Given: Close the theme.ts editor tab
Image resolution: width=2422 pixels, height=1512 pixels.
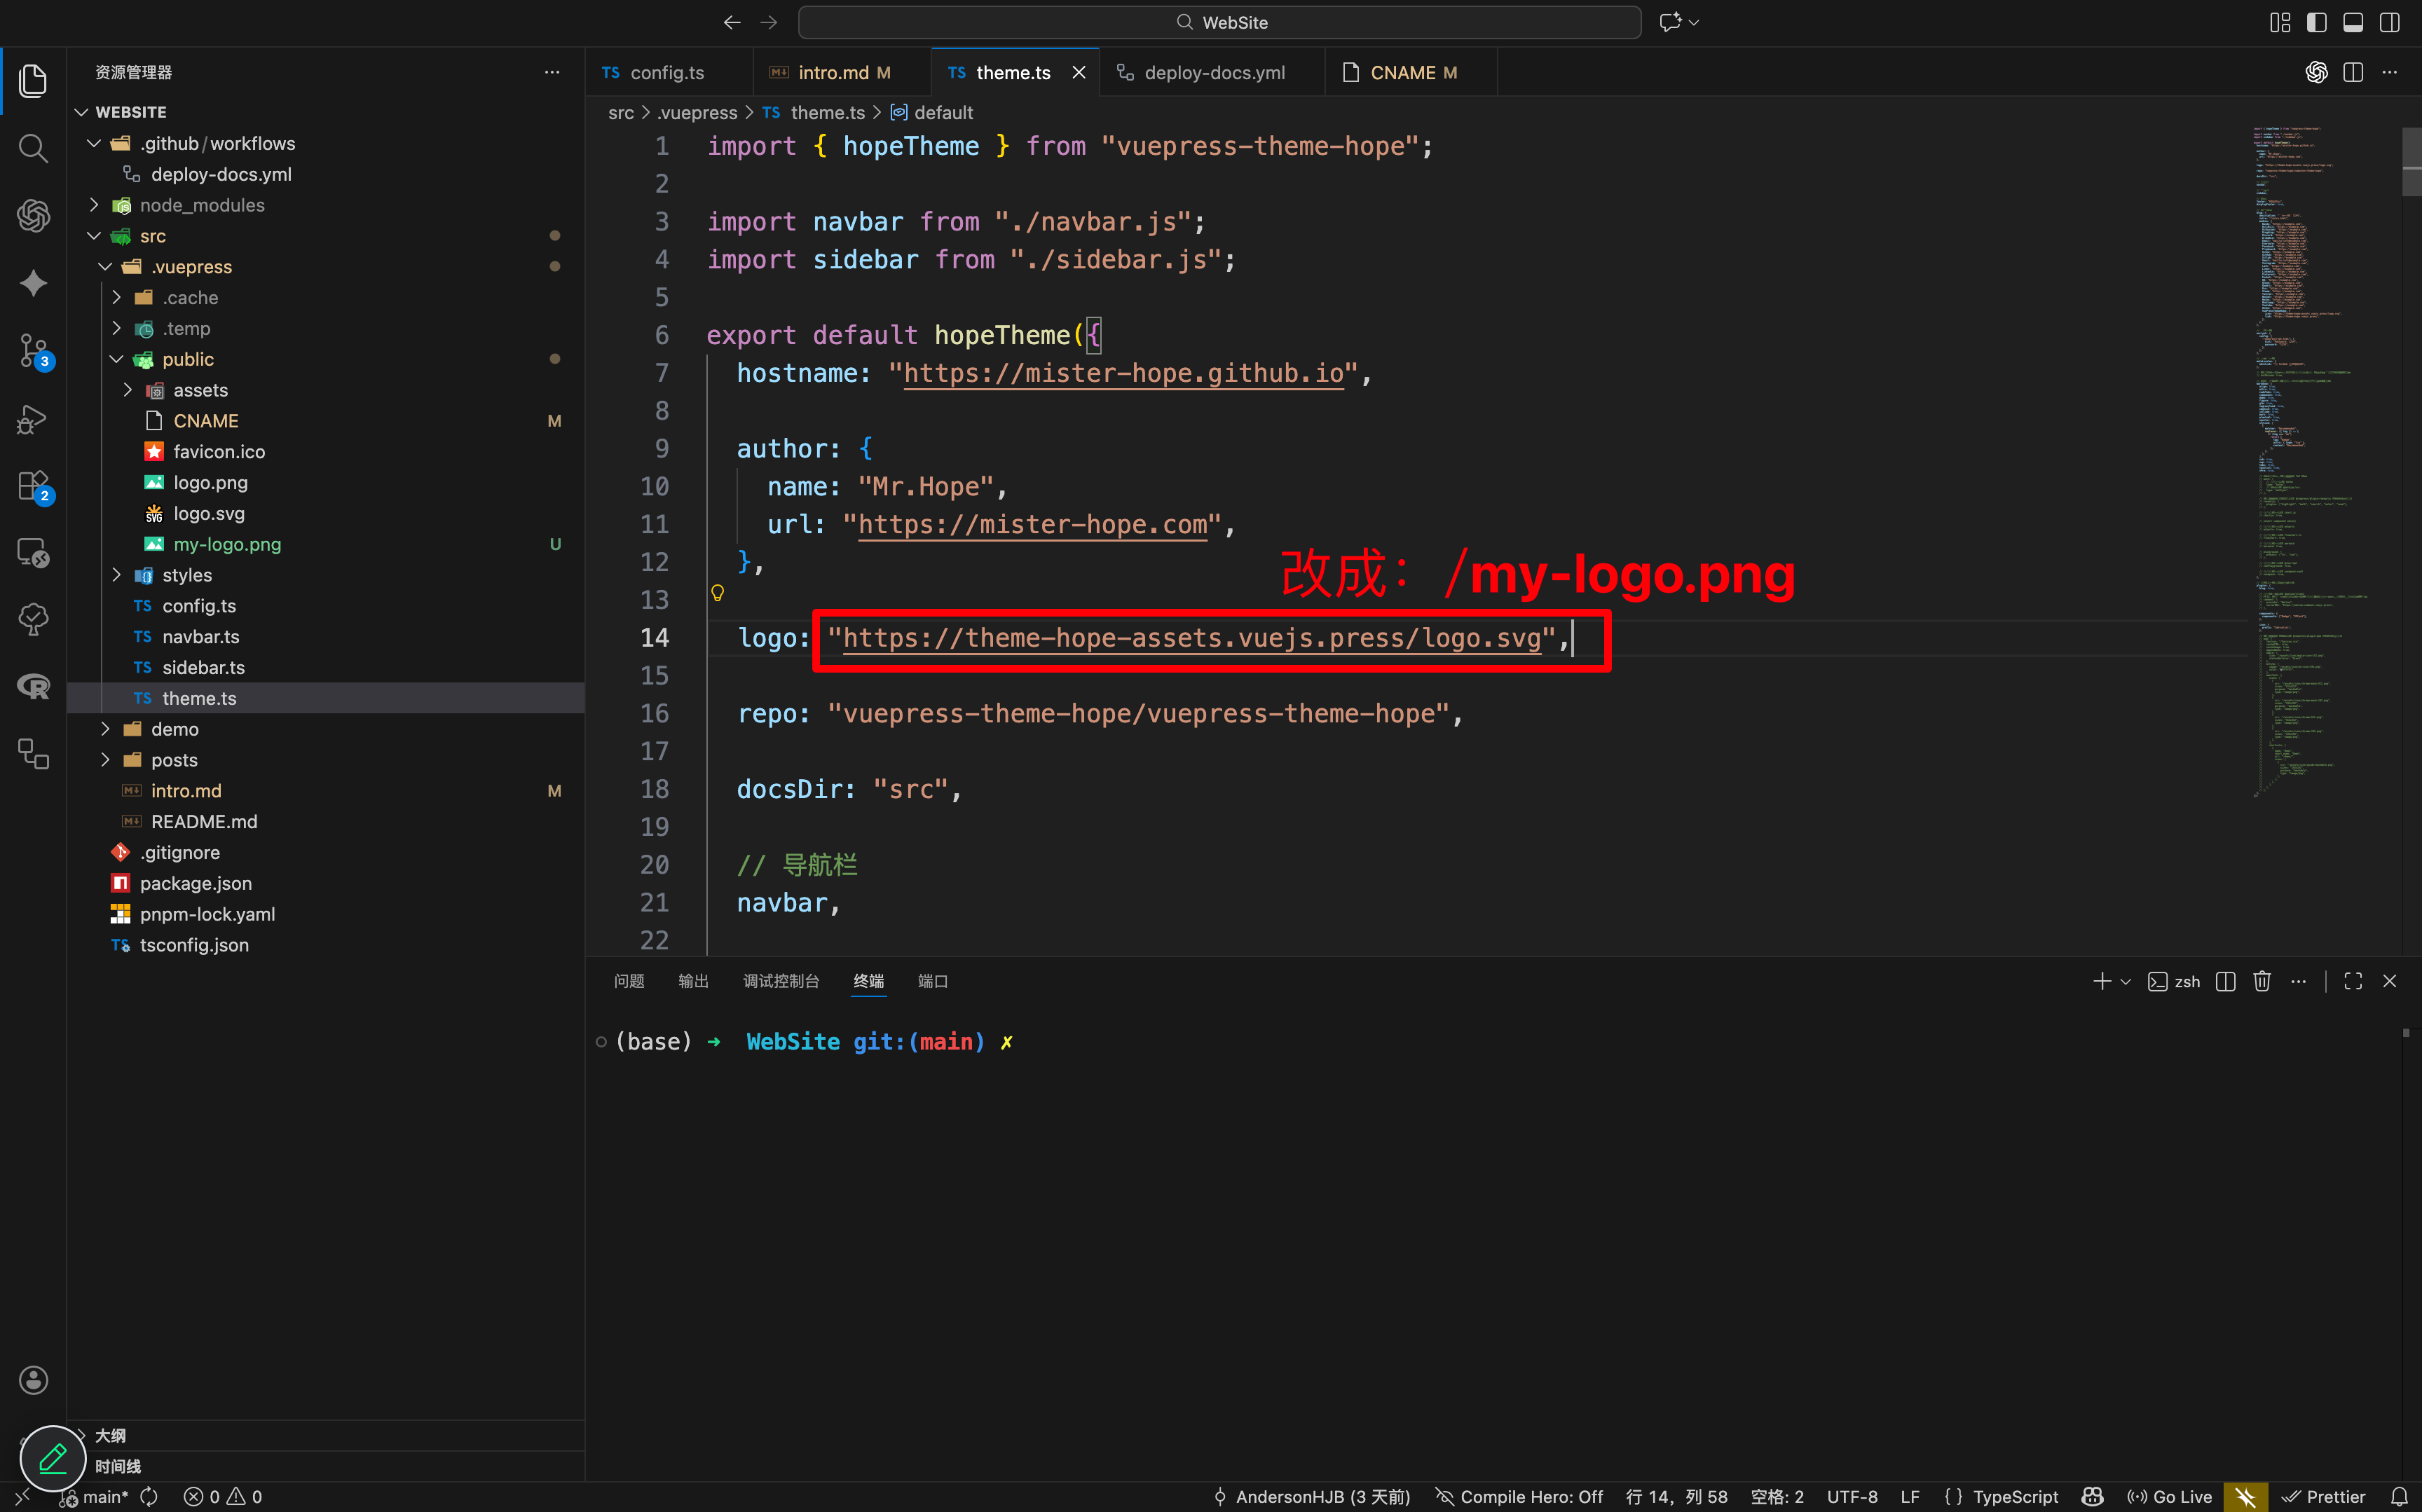Looking at the screenshot, I should pos(1079,72).
